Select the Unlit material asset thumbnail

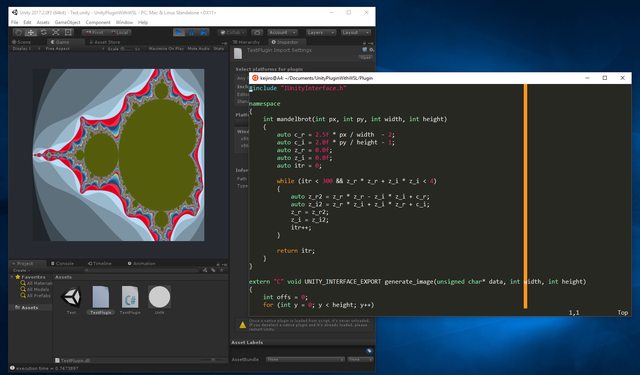[x=159, y=297]
